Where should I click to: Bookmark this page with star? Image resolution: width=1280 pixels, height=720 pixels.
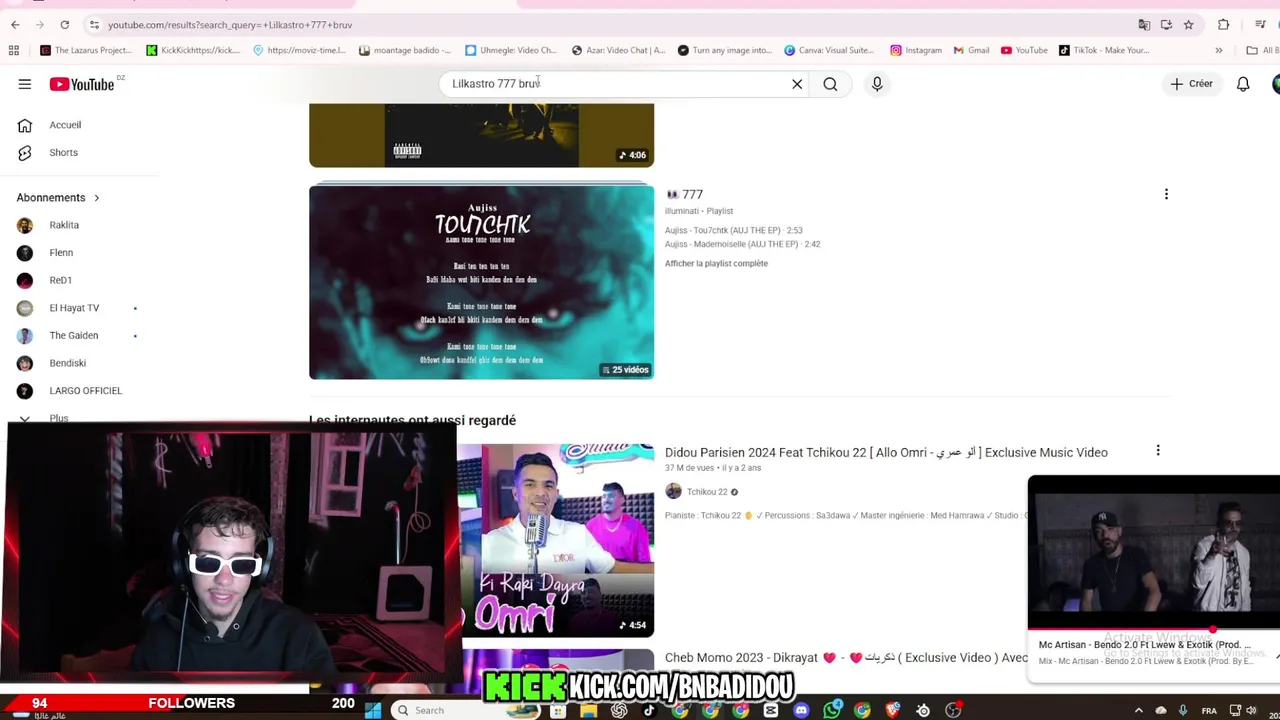pyautogui.click(x=1188, y=25)
